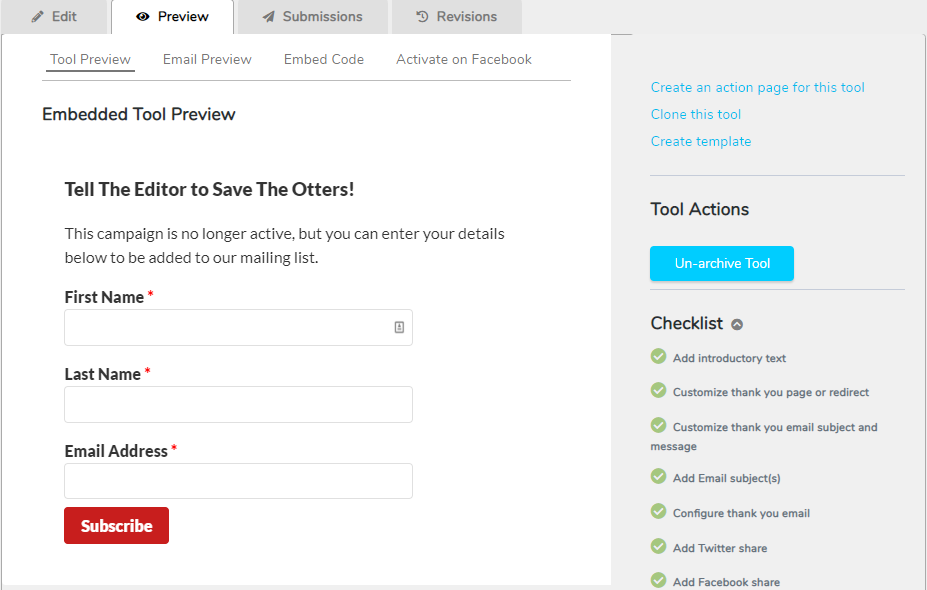Click green check beside Add Email subject(s)
Image resolution: width=927 pixels, height=590 pixels.
point(658,476)
